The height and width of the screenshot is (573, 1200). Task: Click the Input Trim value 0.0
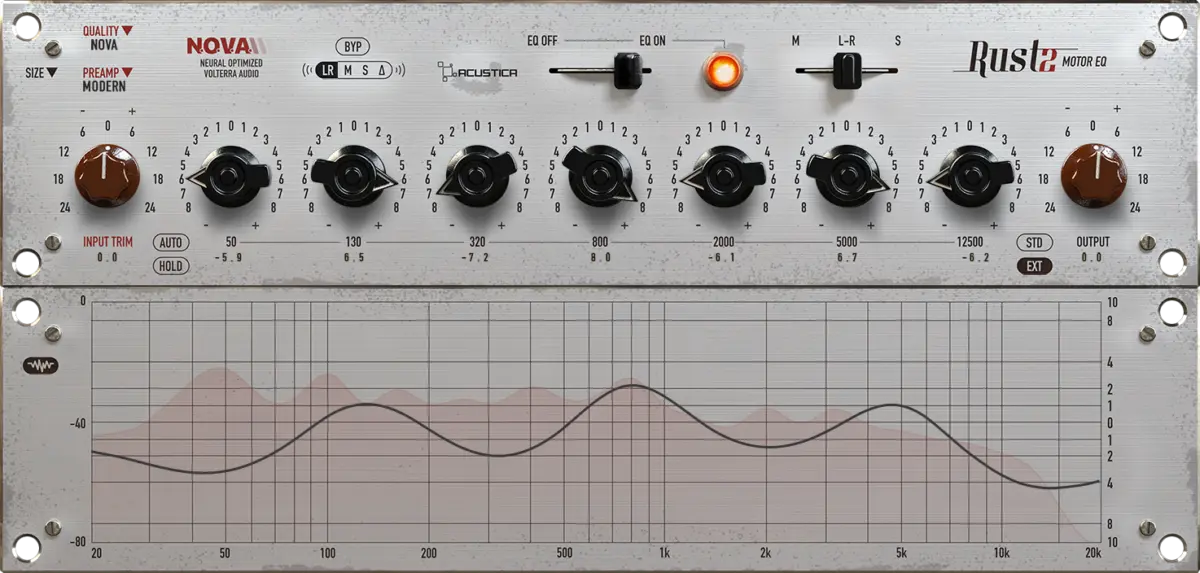point(107,258)
